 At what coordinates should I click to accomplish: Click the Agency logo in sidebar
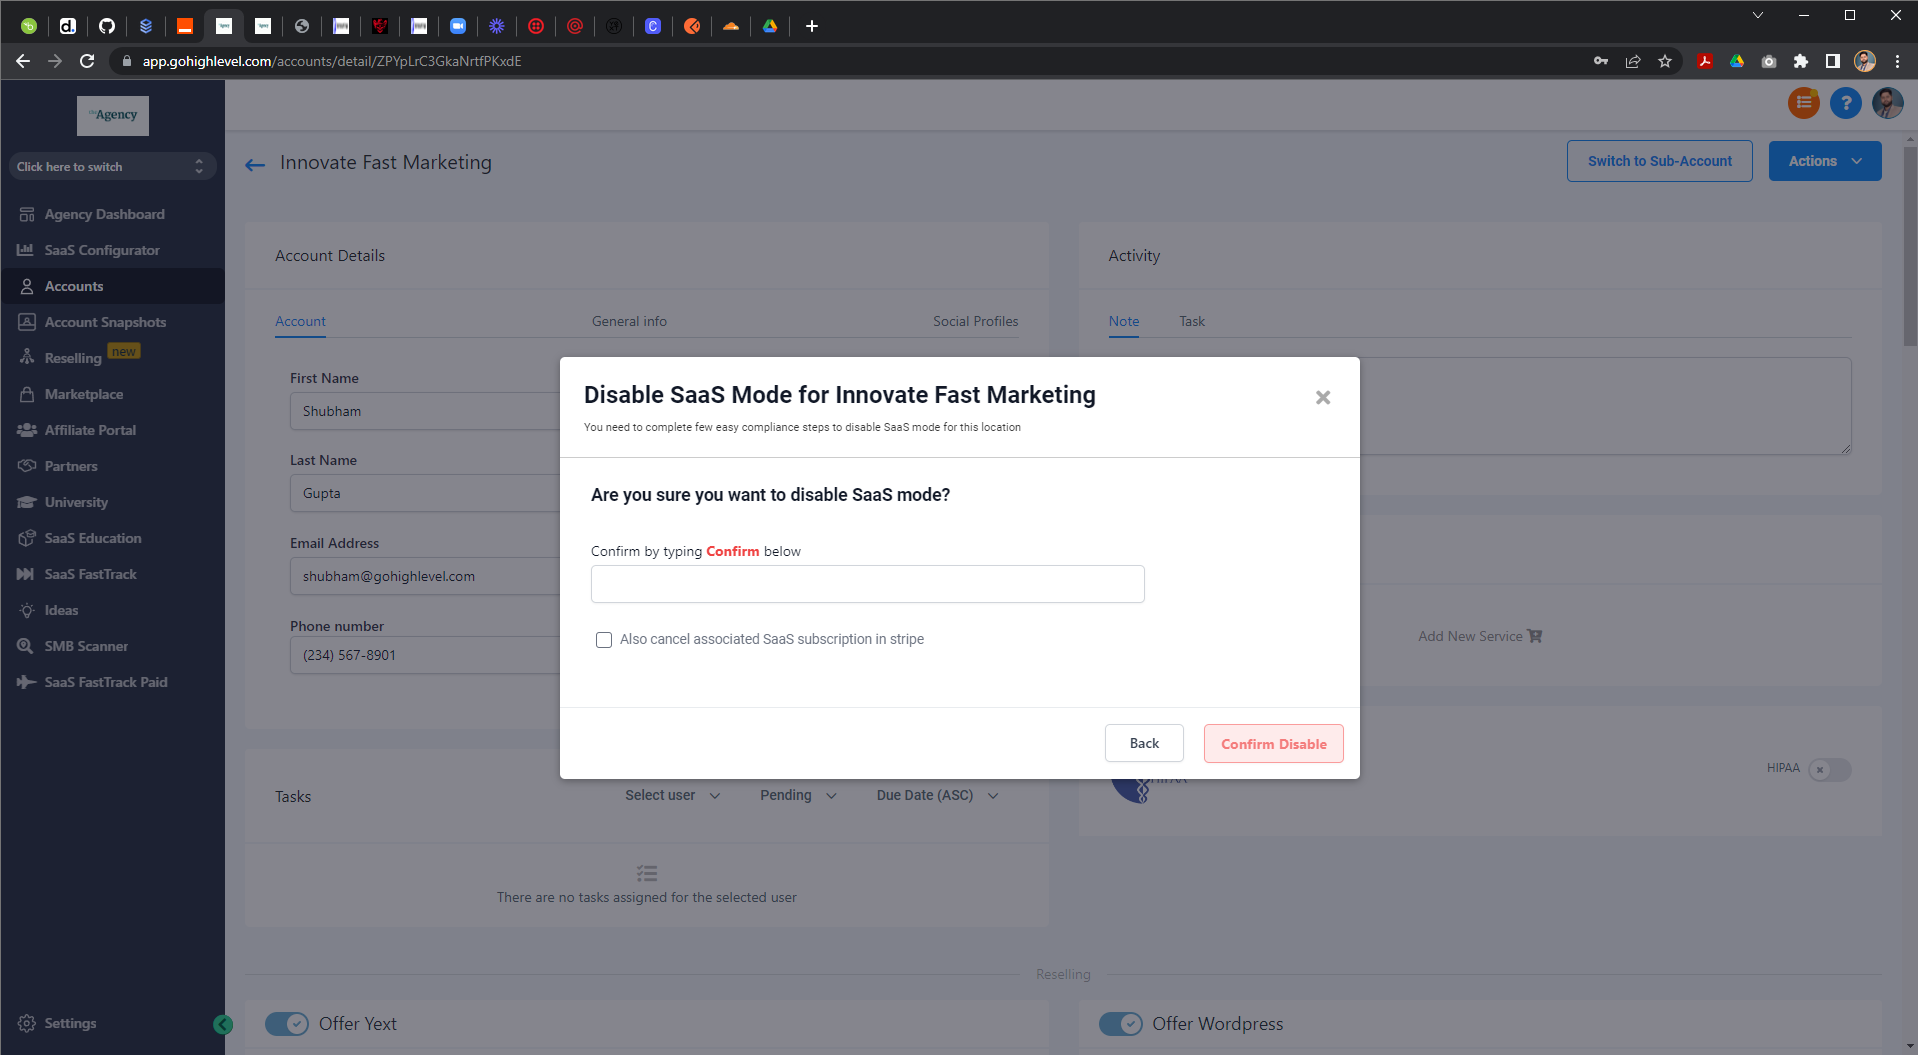click(x=113, y=116)
